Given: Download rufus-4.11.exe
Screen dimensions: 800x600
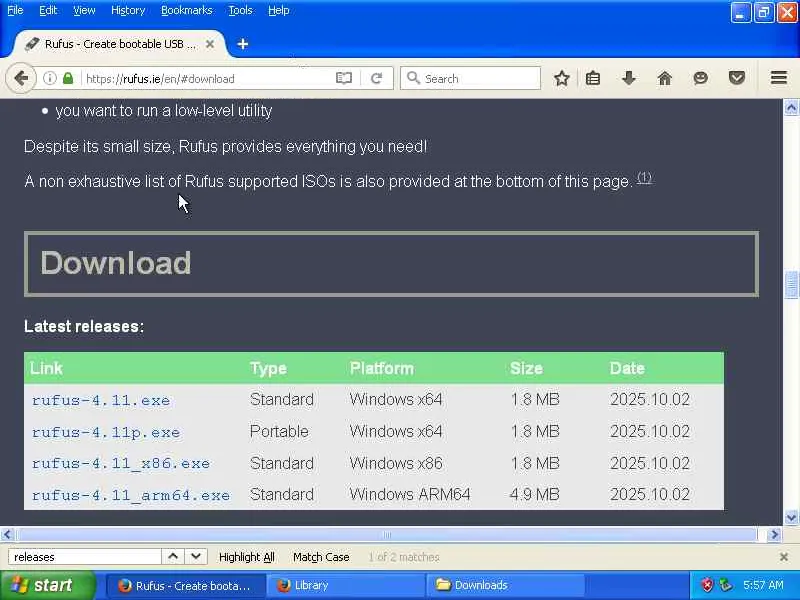Looking at the screenshot, I should (101, 401).
